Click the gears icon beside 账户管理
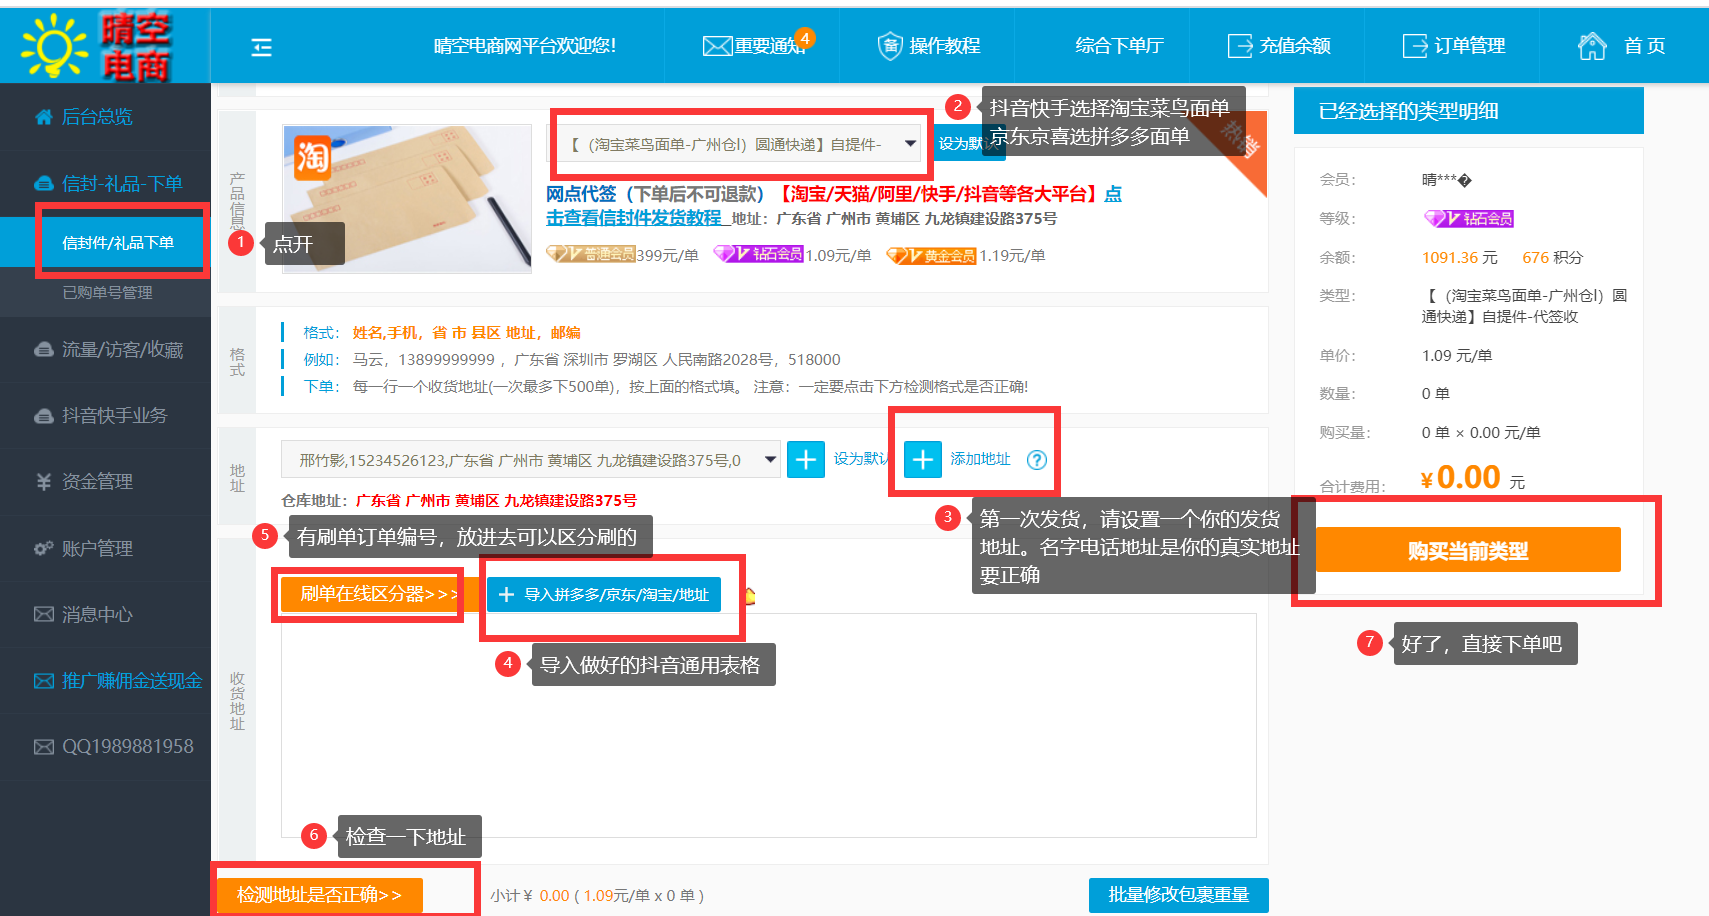1709x916 pixels. click(x=44, y=548)
